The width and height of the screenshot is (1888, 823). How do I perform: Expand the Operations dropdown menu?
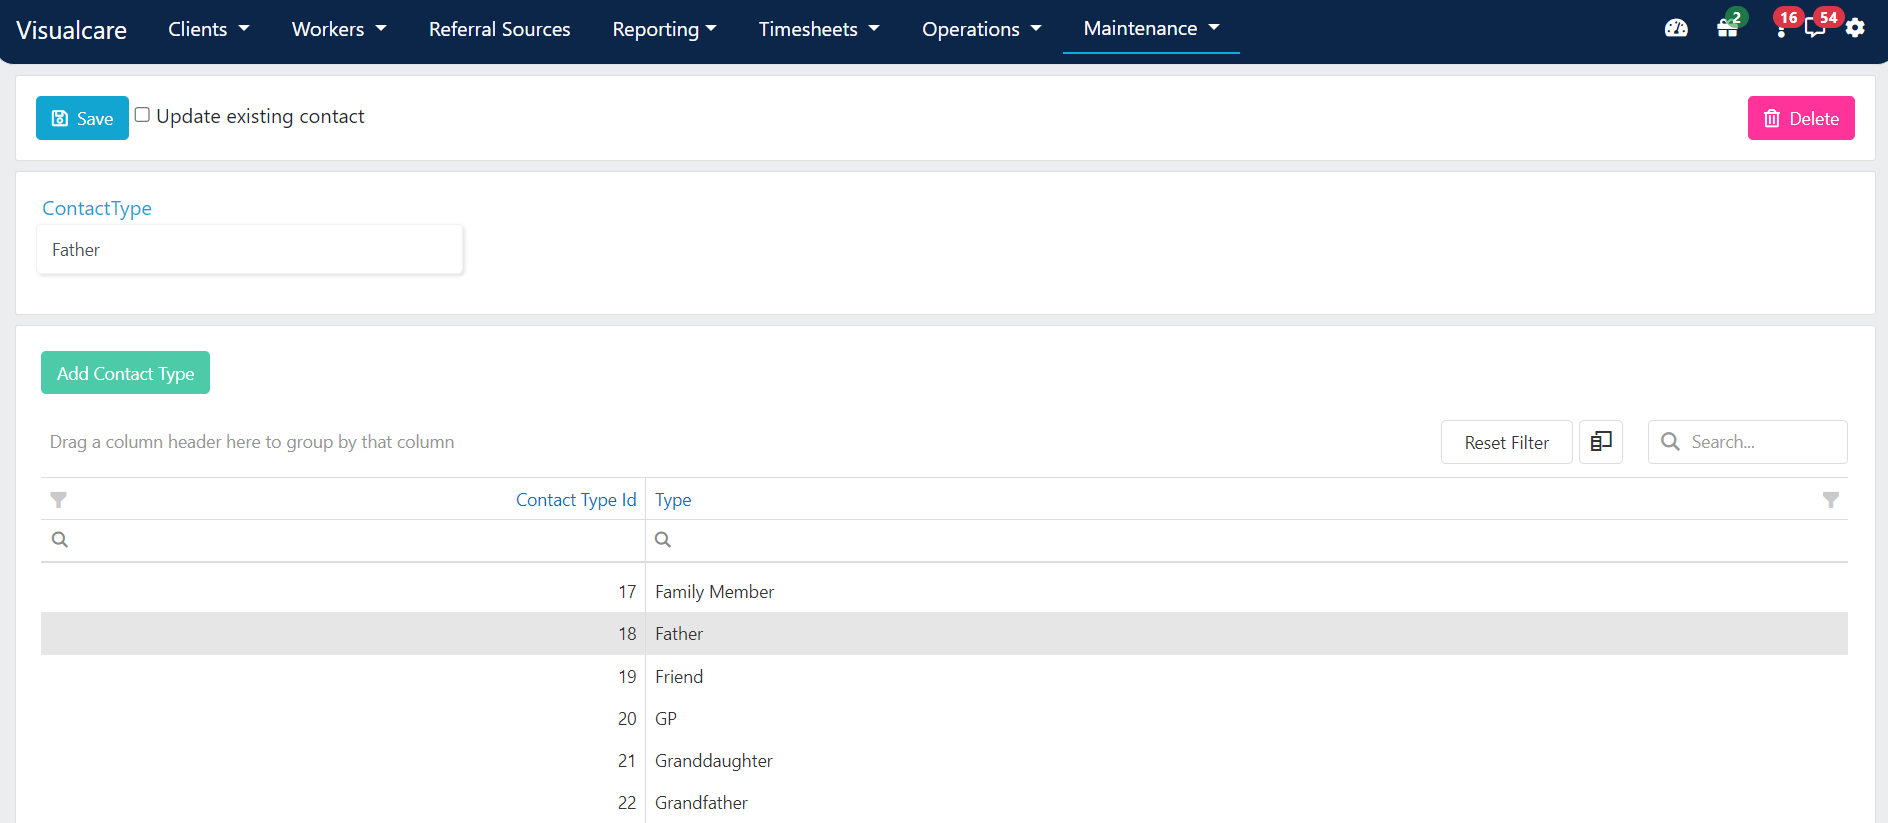click(x=982, y=29)
